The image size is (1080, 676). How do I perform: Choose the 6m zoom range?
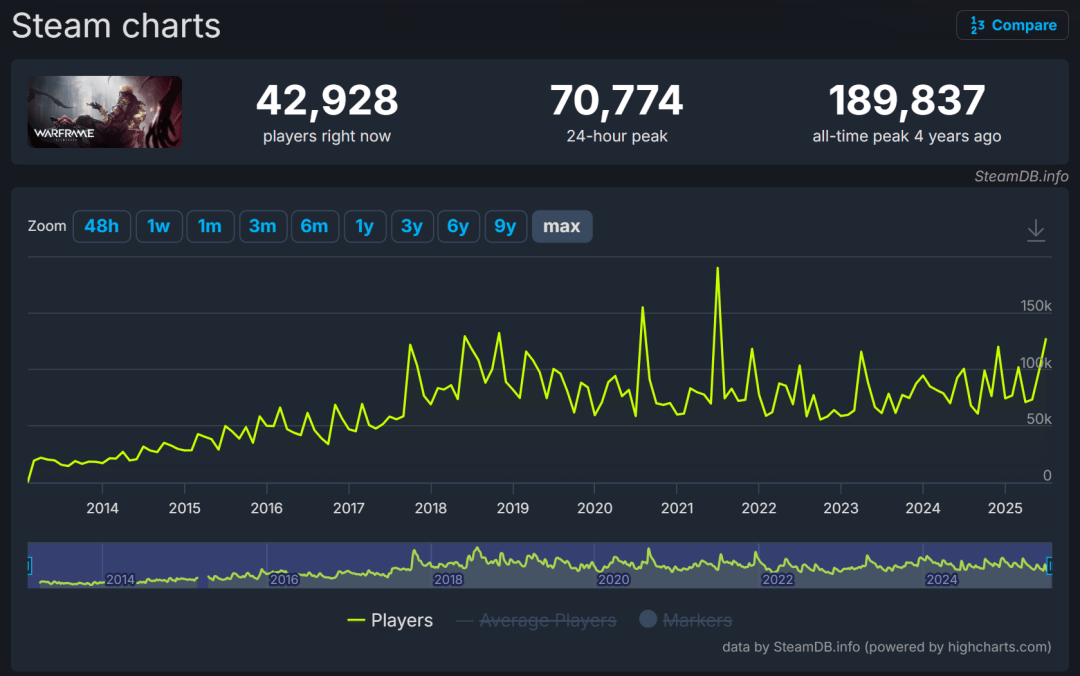point(314,226)
